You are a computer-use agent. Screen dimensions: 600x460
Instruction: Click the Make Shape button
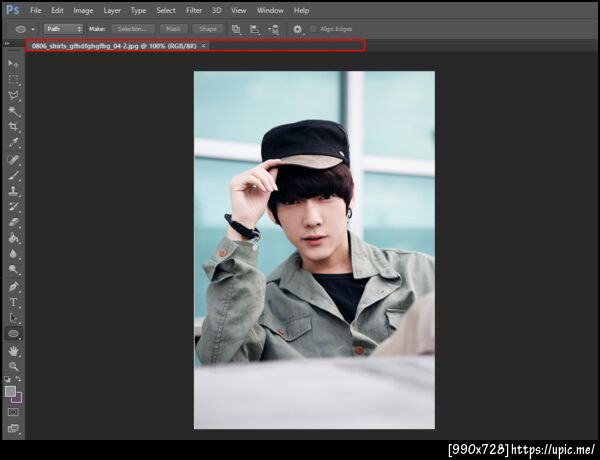point(208,29)
